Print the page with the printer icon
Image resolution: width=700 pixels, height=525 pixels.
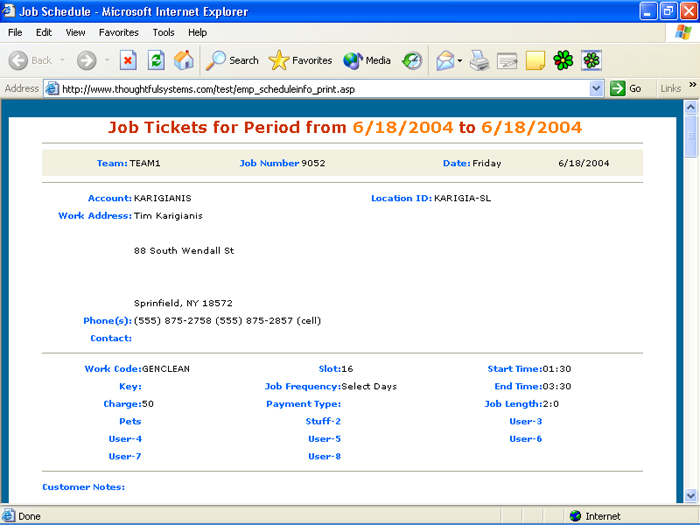tap(479, 60)
